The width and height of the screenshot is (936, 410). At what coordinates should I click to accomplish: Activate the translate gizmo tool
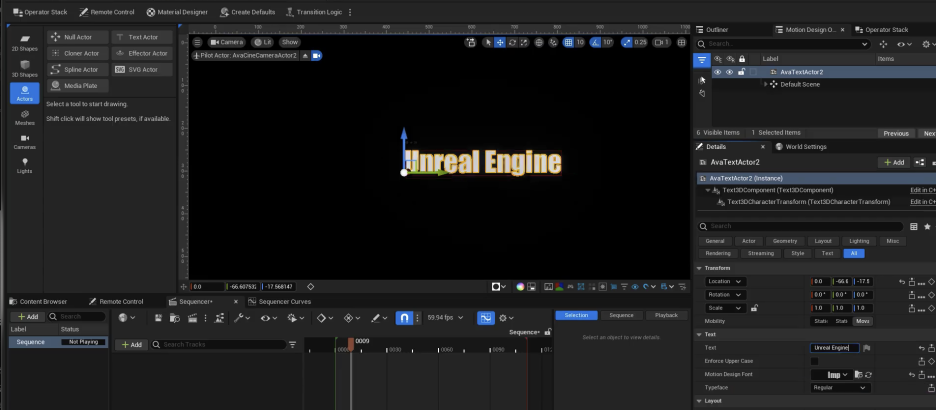tap(500, 42)
